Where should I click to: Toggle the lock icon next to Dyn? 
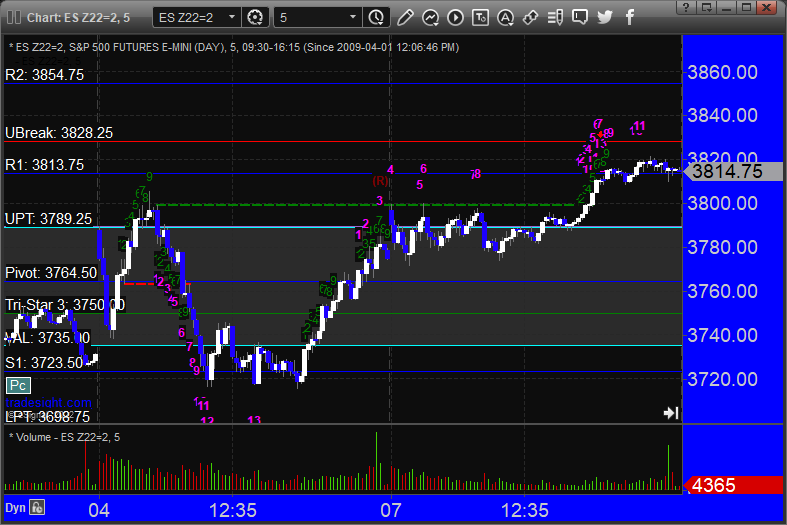(37, 507)
